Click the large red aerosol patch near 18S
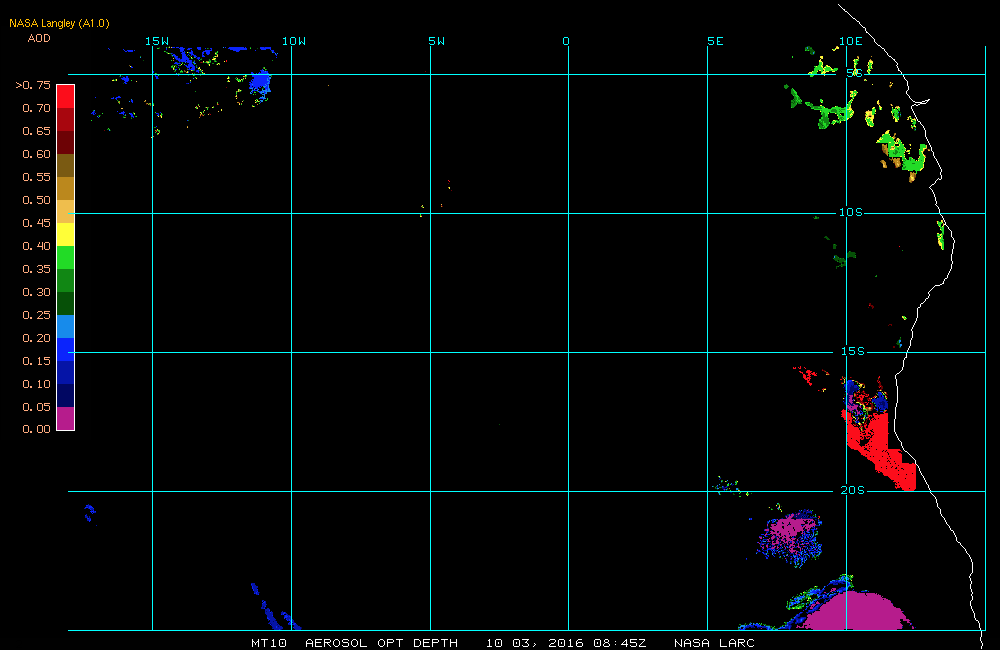The width and height of the screenshot is (1000, 650). [880, 450]
